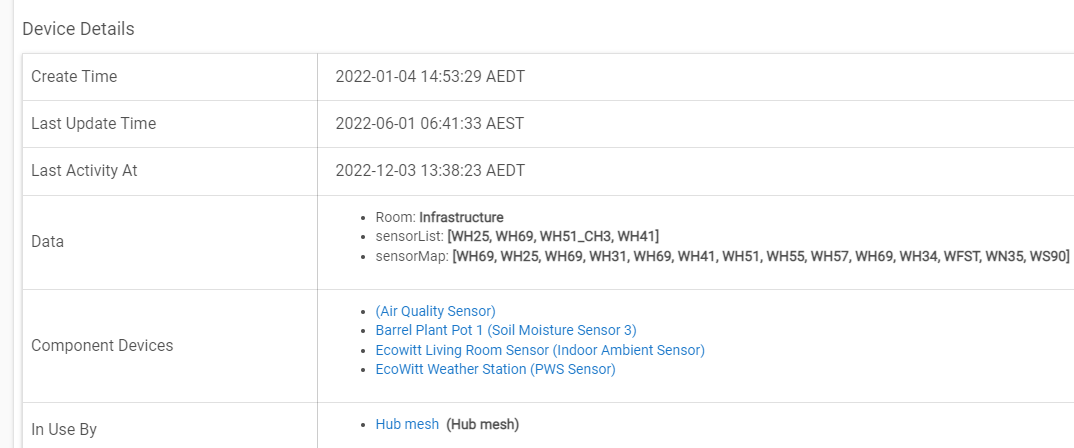Click the Last Update Time label
Screen dimensions: 1074x448
[93, 124]
